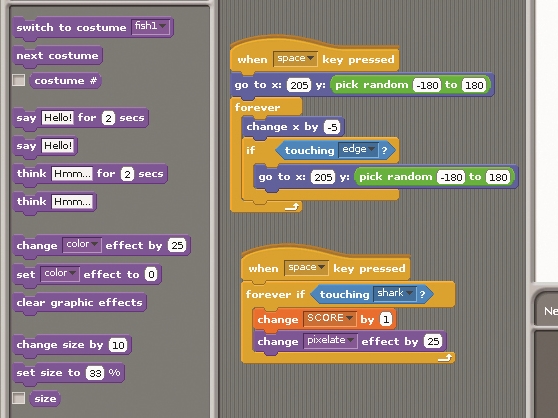Select the think Hmm... block
558x418 pixels.
click(54, 202)
